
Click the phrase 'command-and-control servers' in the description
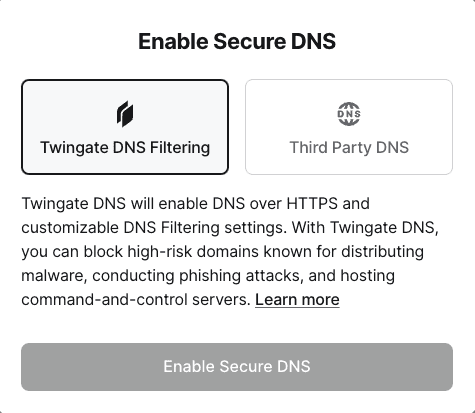136,300
